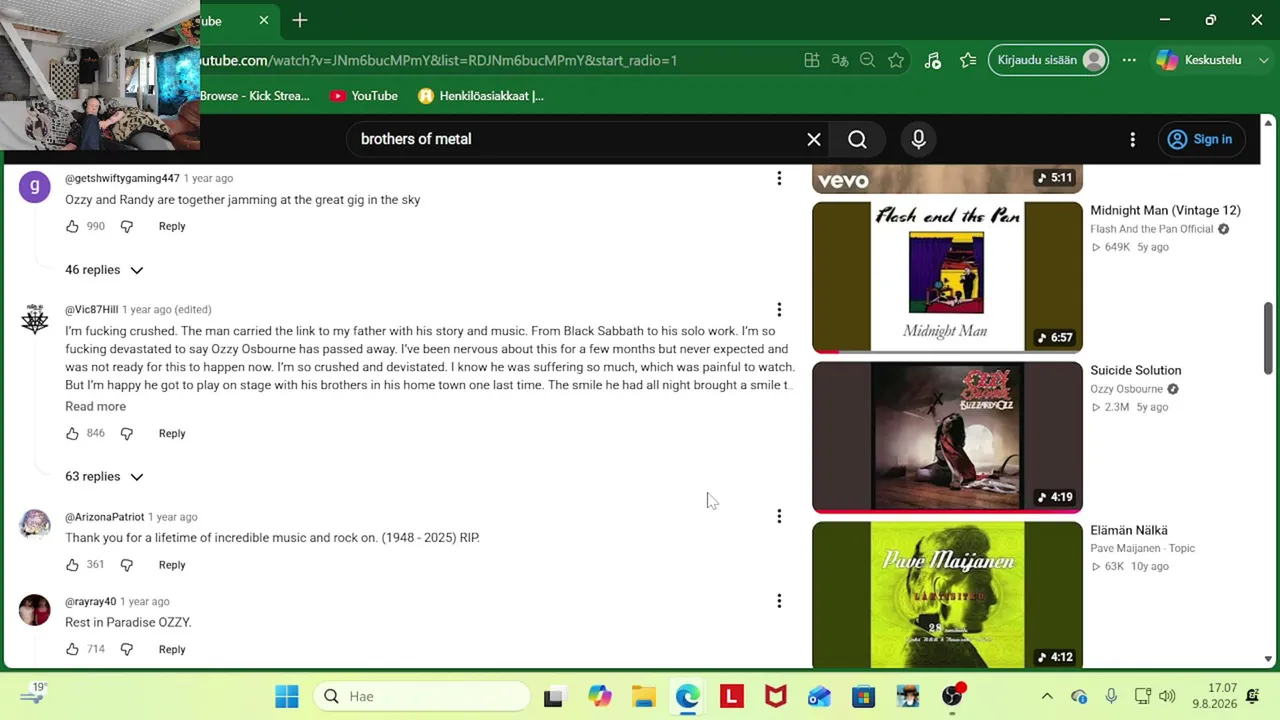Viewport: 1280px width, 720px height.
Task: Open the red L app on taskbar
Action: [732, 696]
